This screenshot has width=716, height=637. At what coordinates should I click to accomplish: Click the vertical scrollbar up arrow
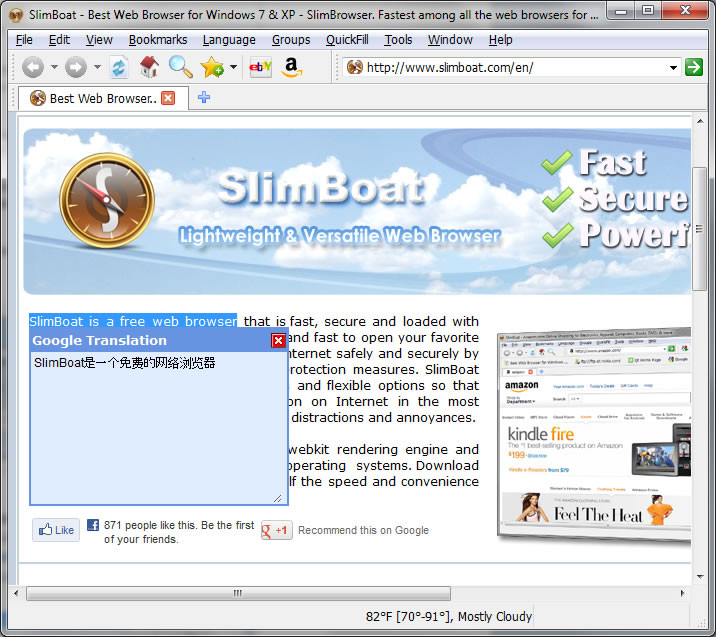coord(700,121)
